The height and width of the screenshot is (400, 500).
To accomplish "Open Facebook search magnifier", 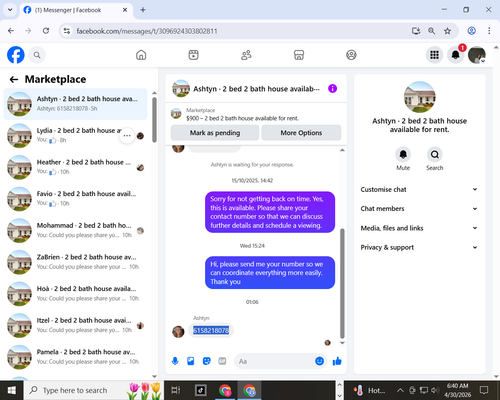I will tap(37, 55).
